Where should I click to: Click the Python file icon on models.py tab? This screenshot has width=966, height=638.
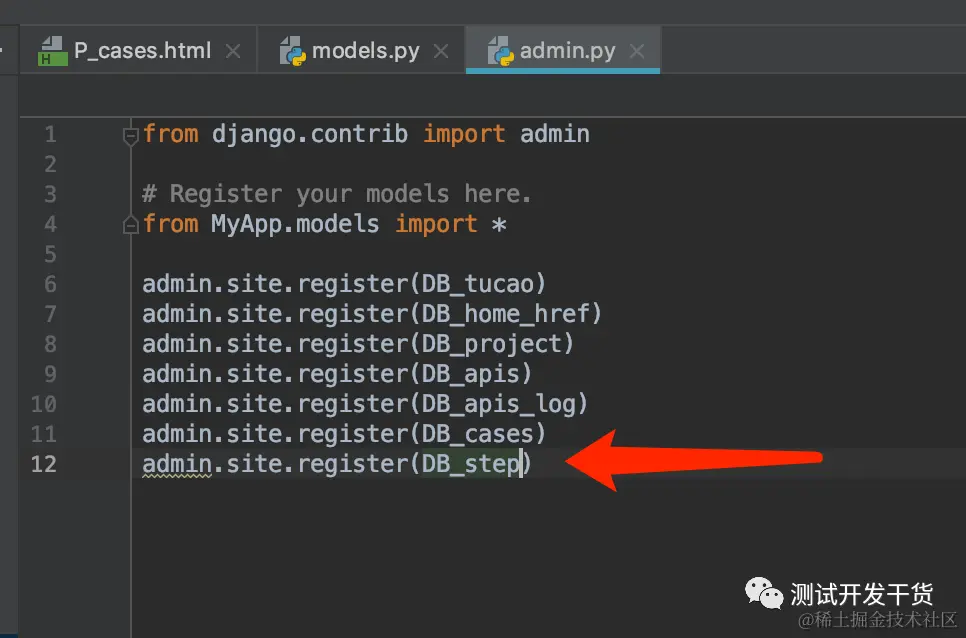293,51
